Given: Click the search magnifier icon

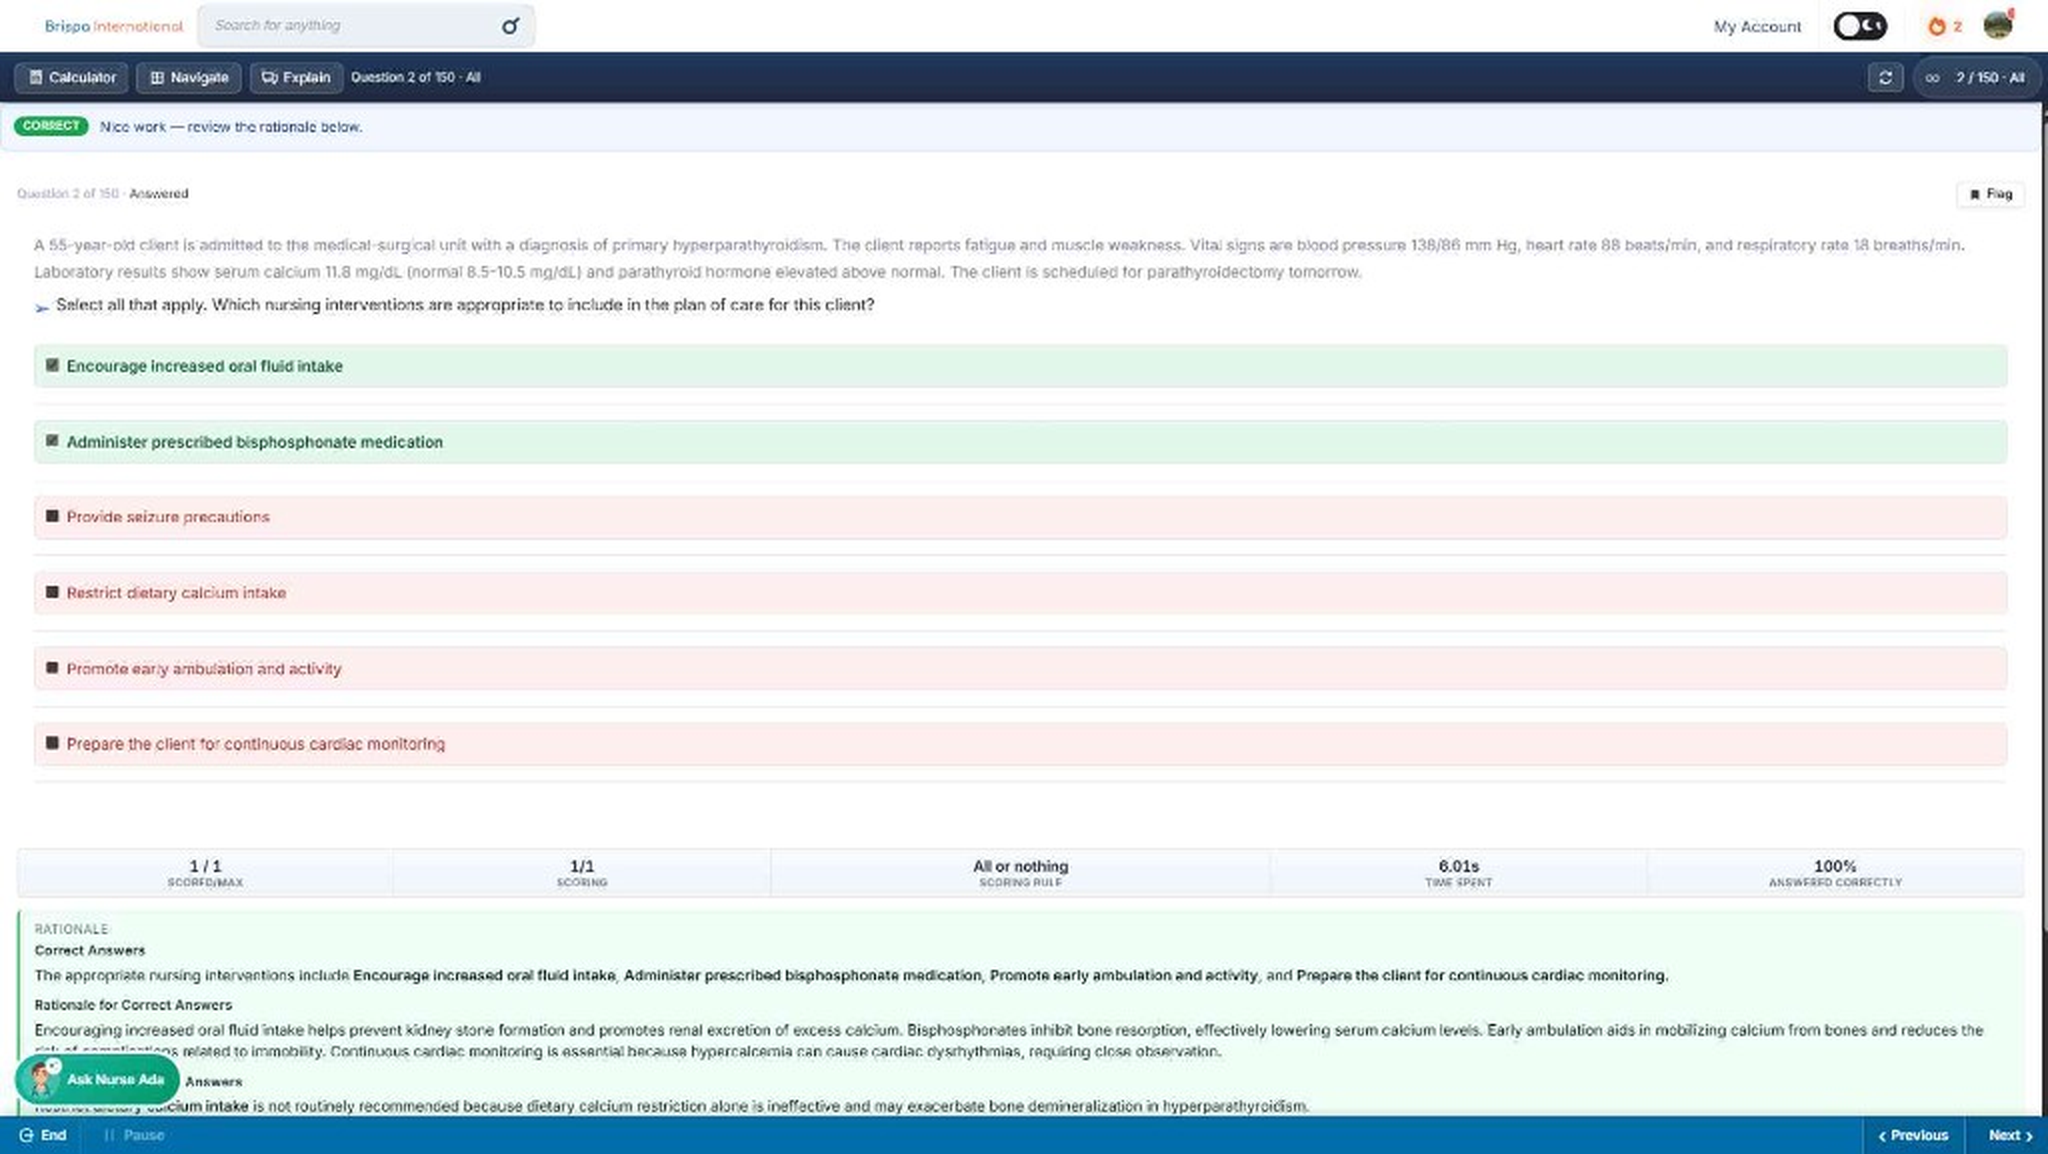Looking at the screenshot, I should [510, 26].
